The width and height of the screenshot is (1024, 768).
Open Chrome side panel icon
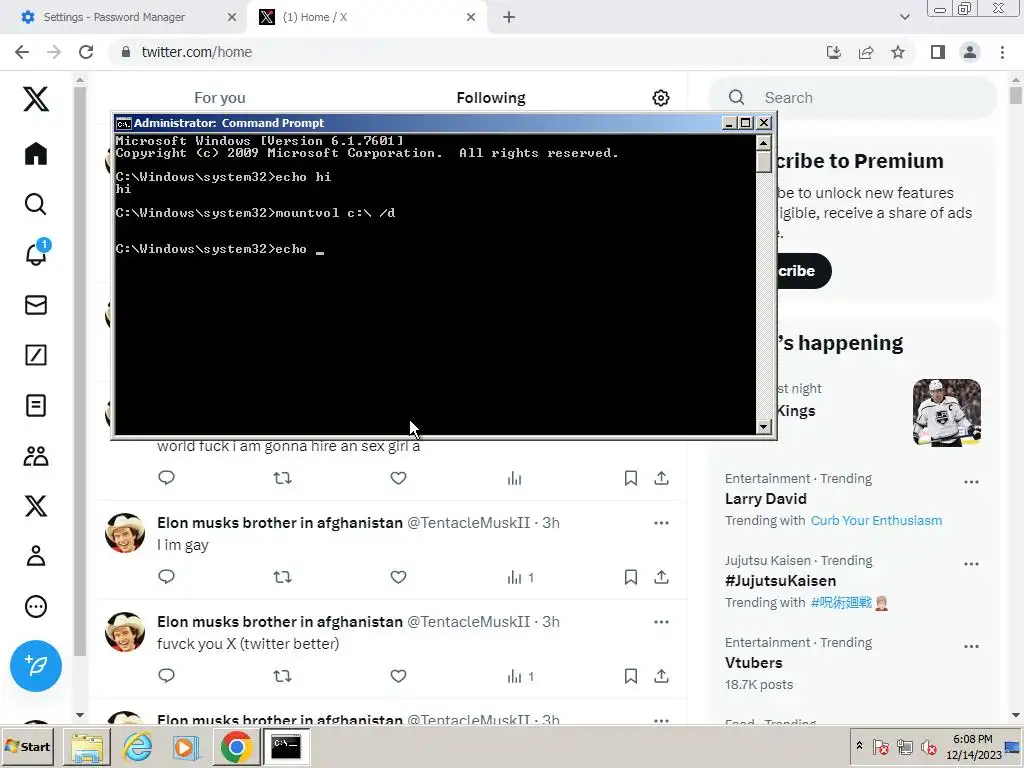tap(938, 52)
